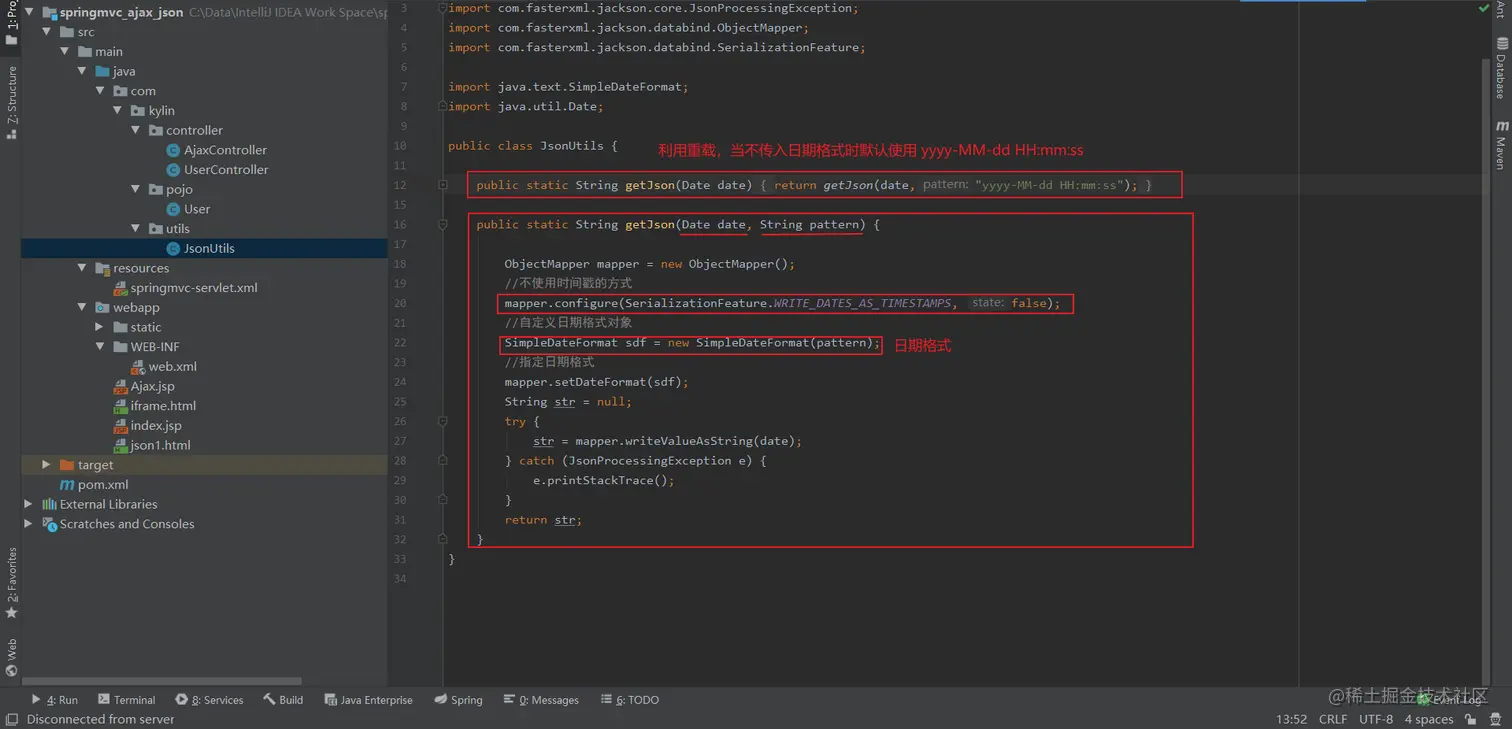Collapse the com package arrow

pyautogui.click(x=100, y=91)
